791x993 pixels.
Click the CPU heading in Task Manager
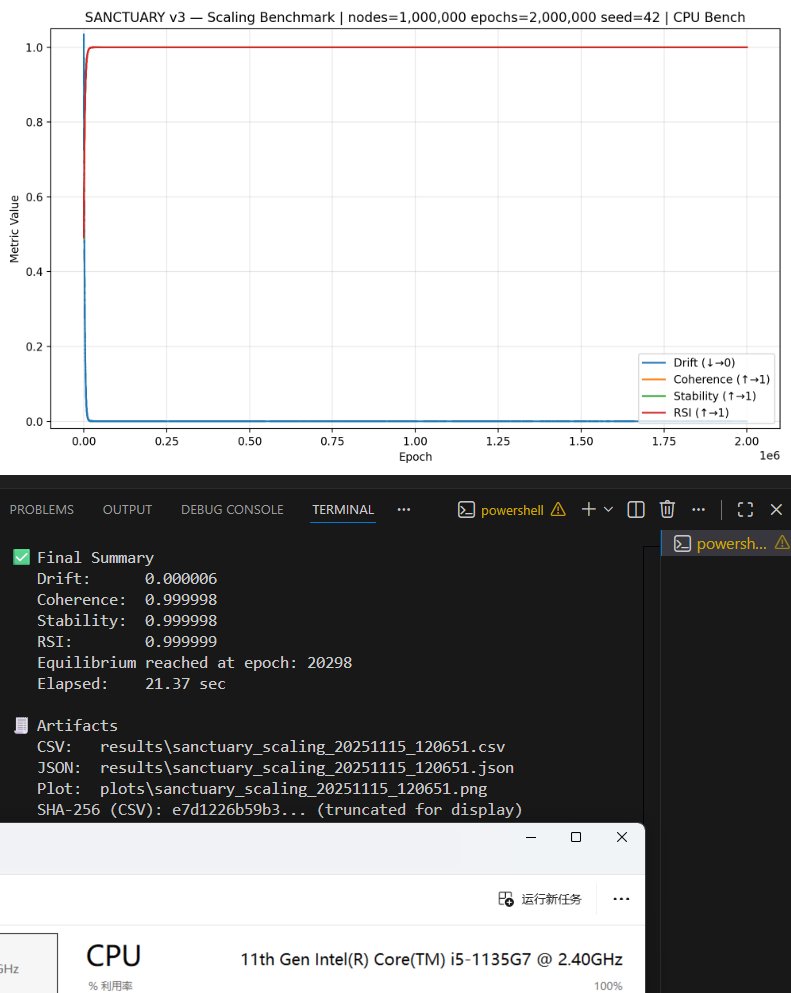(113, 956)
